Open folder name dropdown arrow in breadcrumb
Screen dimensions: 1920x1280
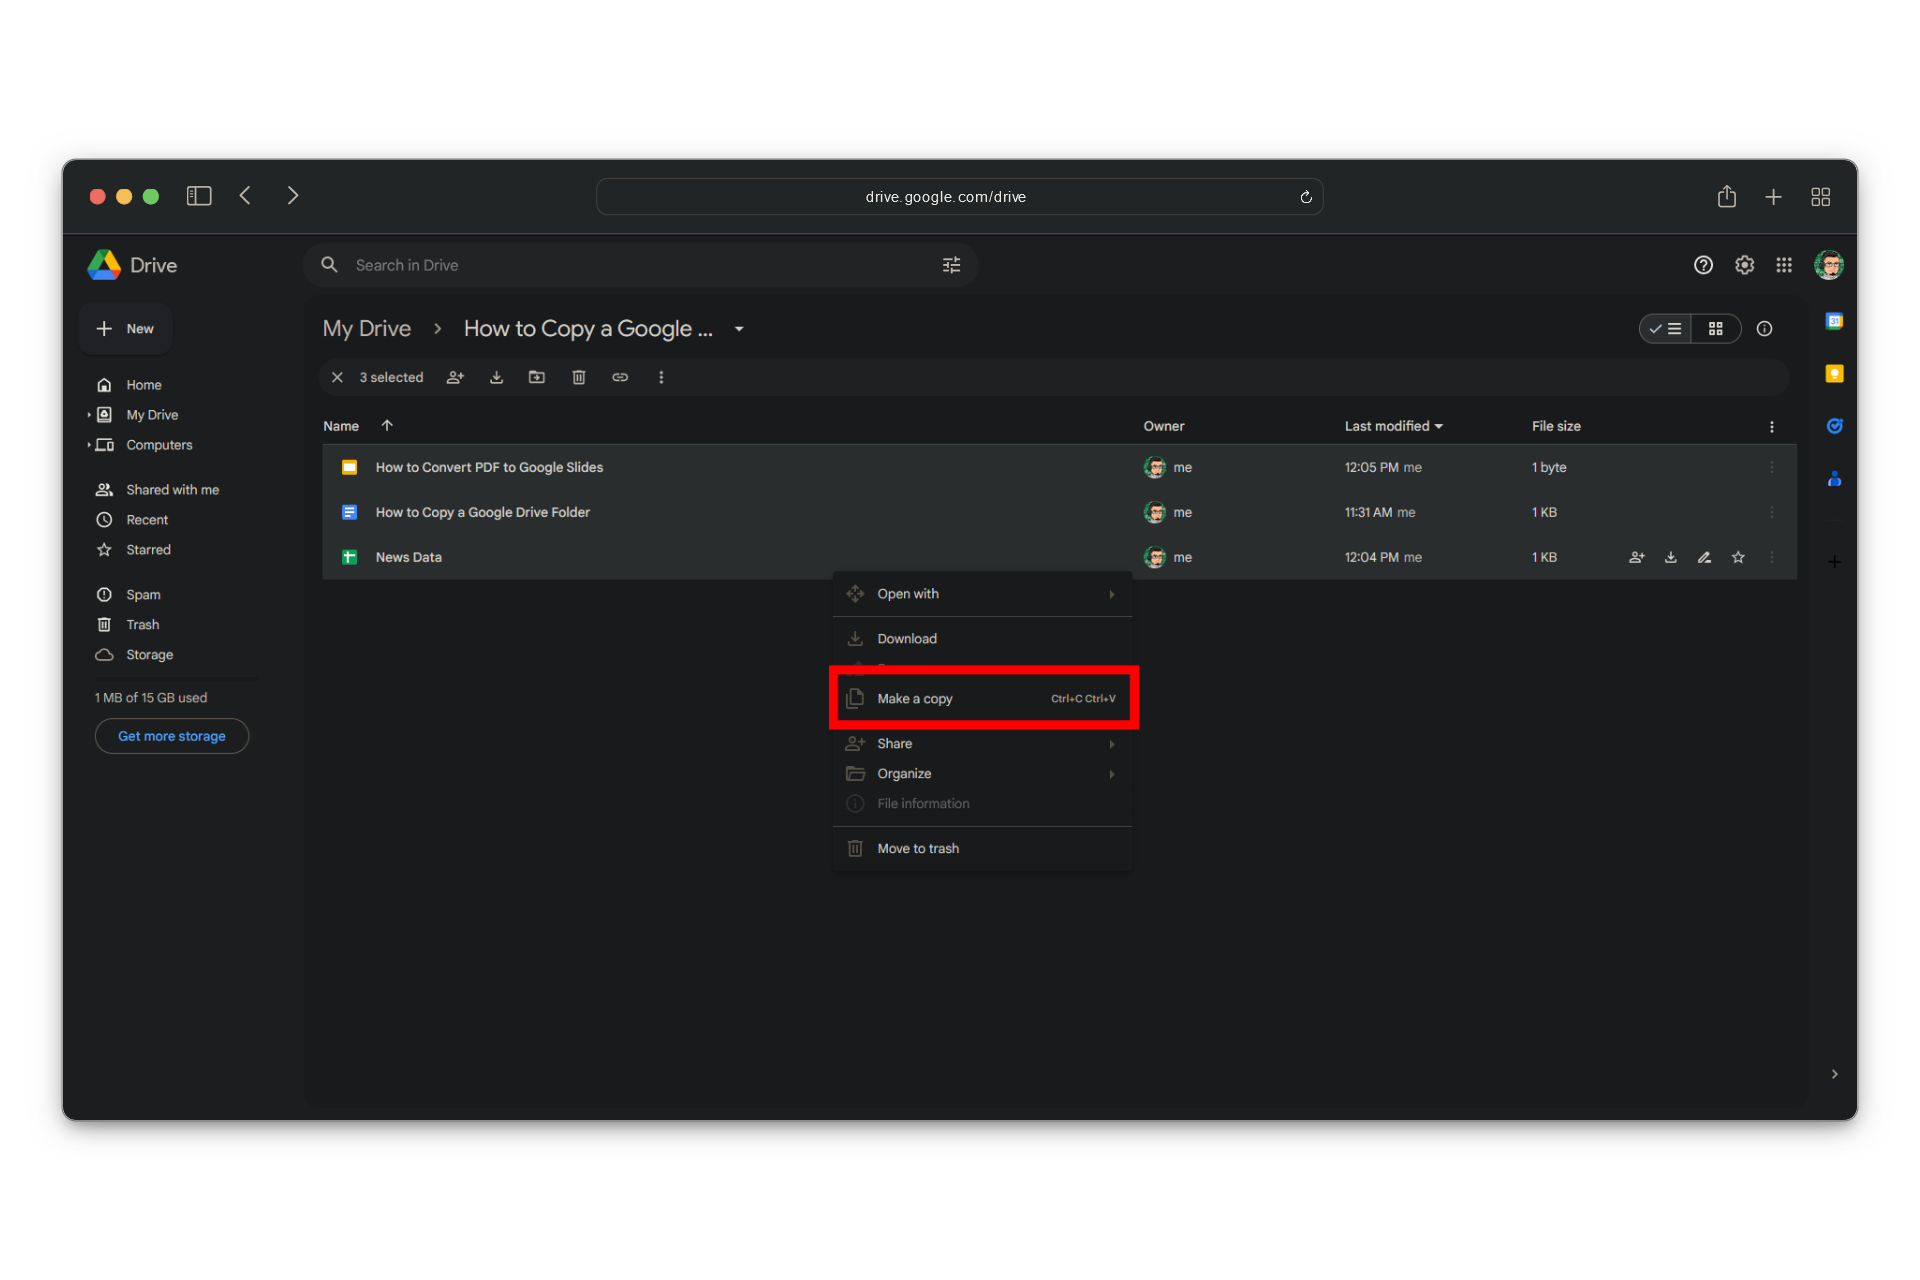point(739,329)
